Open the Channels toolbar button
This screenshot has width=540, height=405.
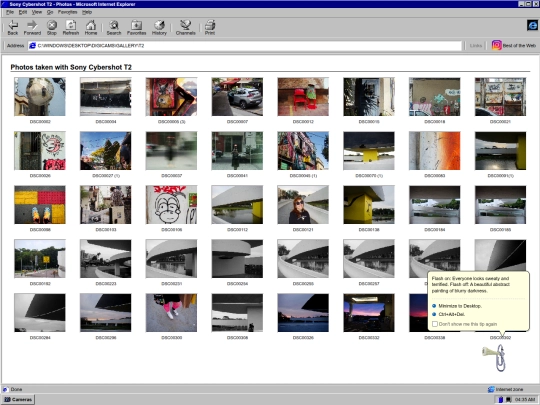coord(186,27)
